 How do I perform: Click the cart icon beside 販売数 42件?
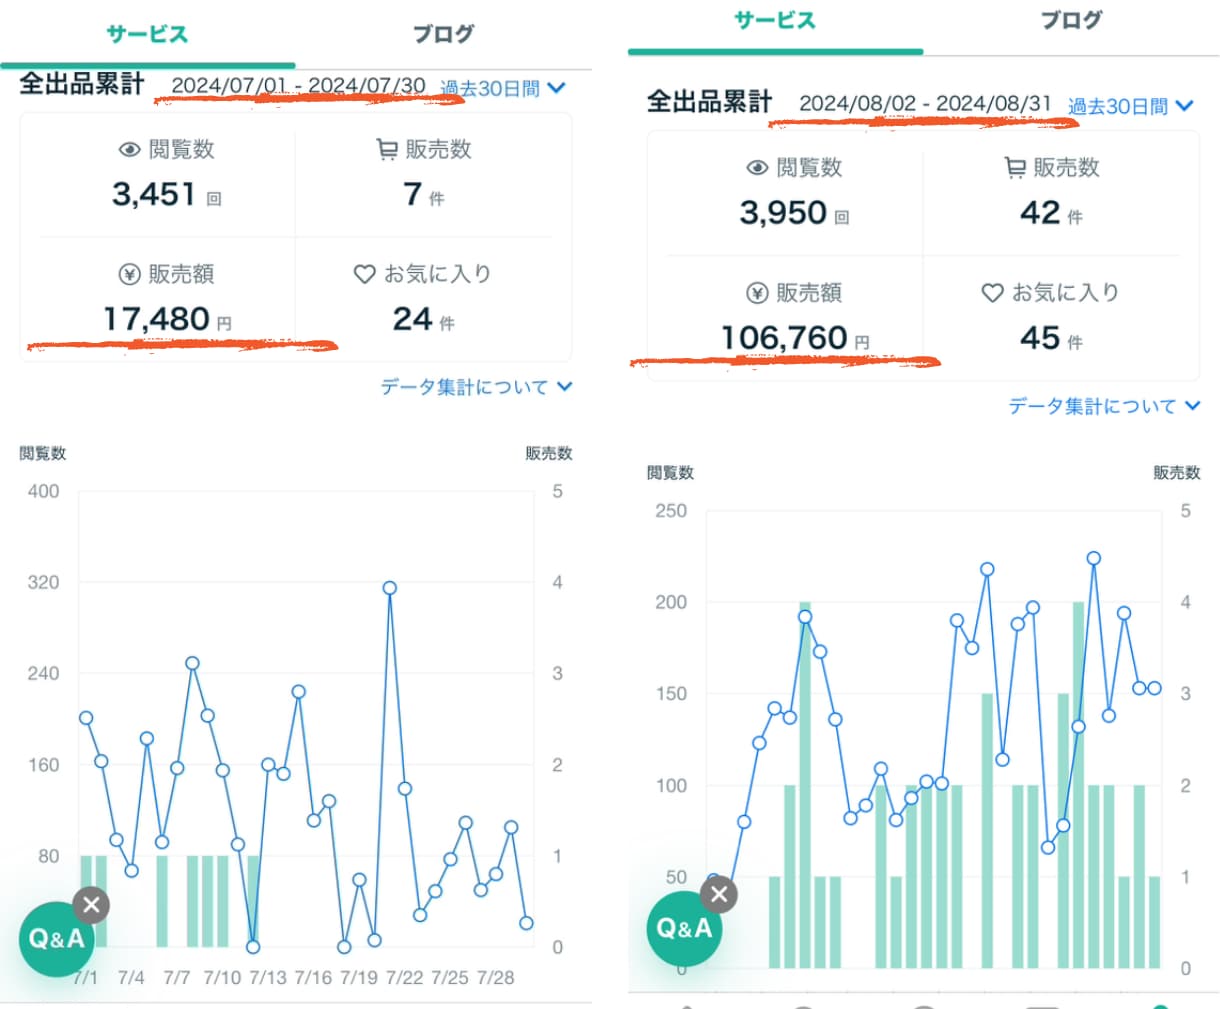[1015, 168]
